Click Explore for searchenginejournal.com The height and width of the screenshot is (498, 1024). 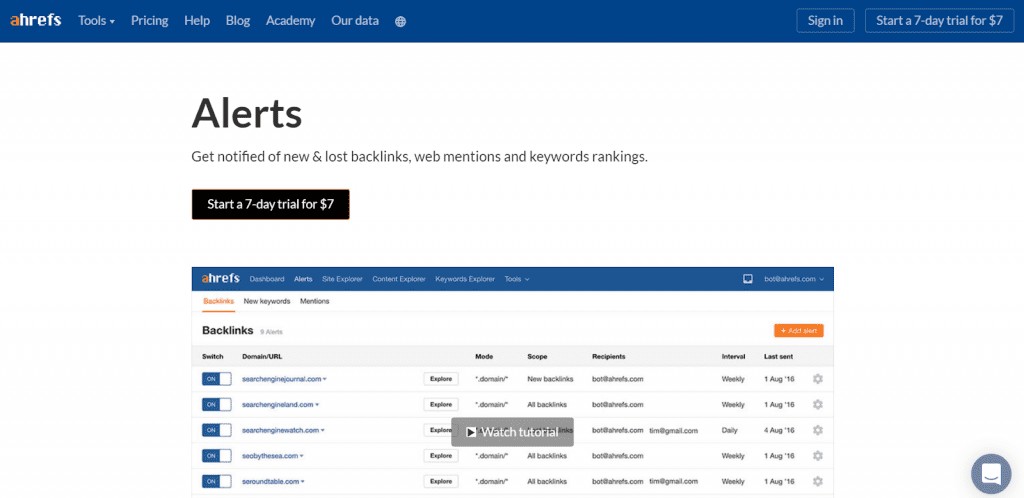441,379
